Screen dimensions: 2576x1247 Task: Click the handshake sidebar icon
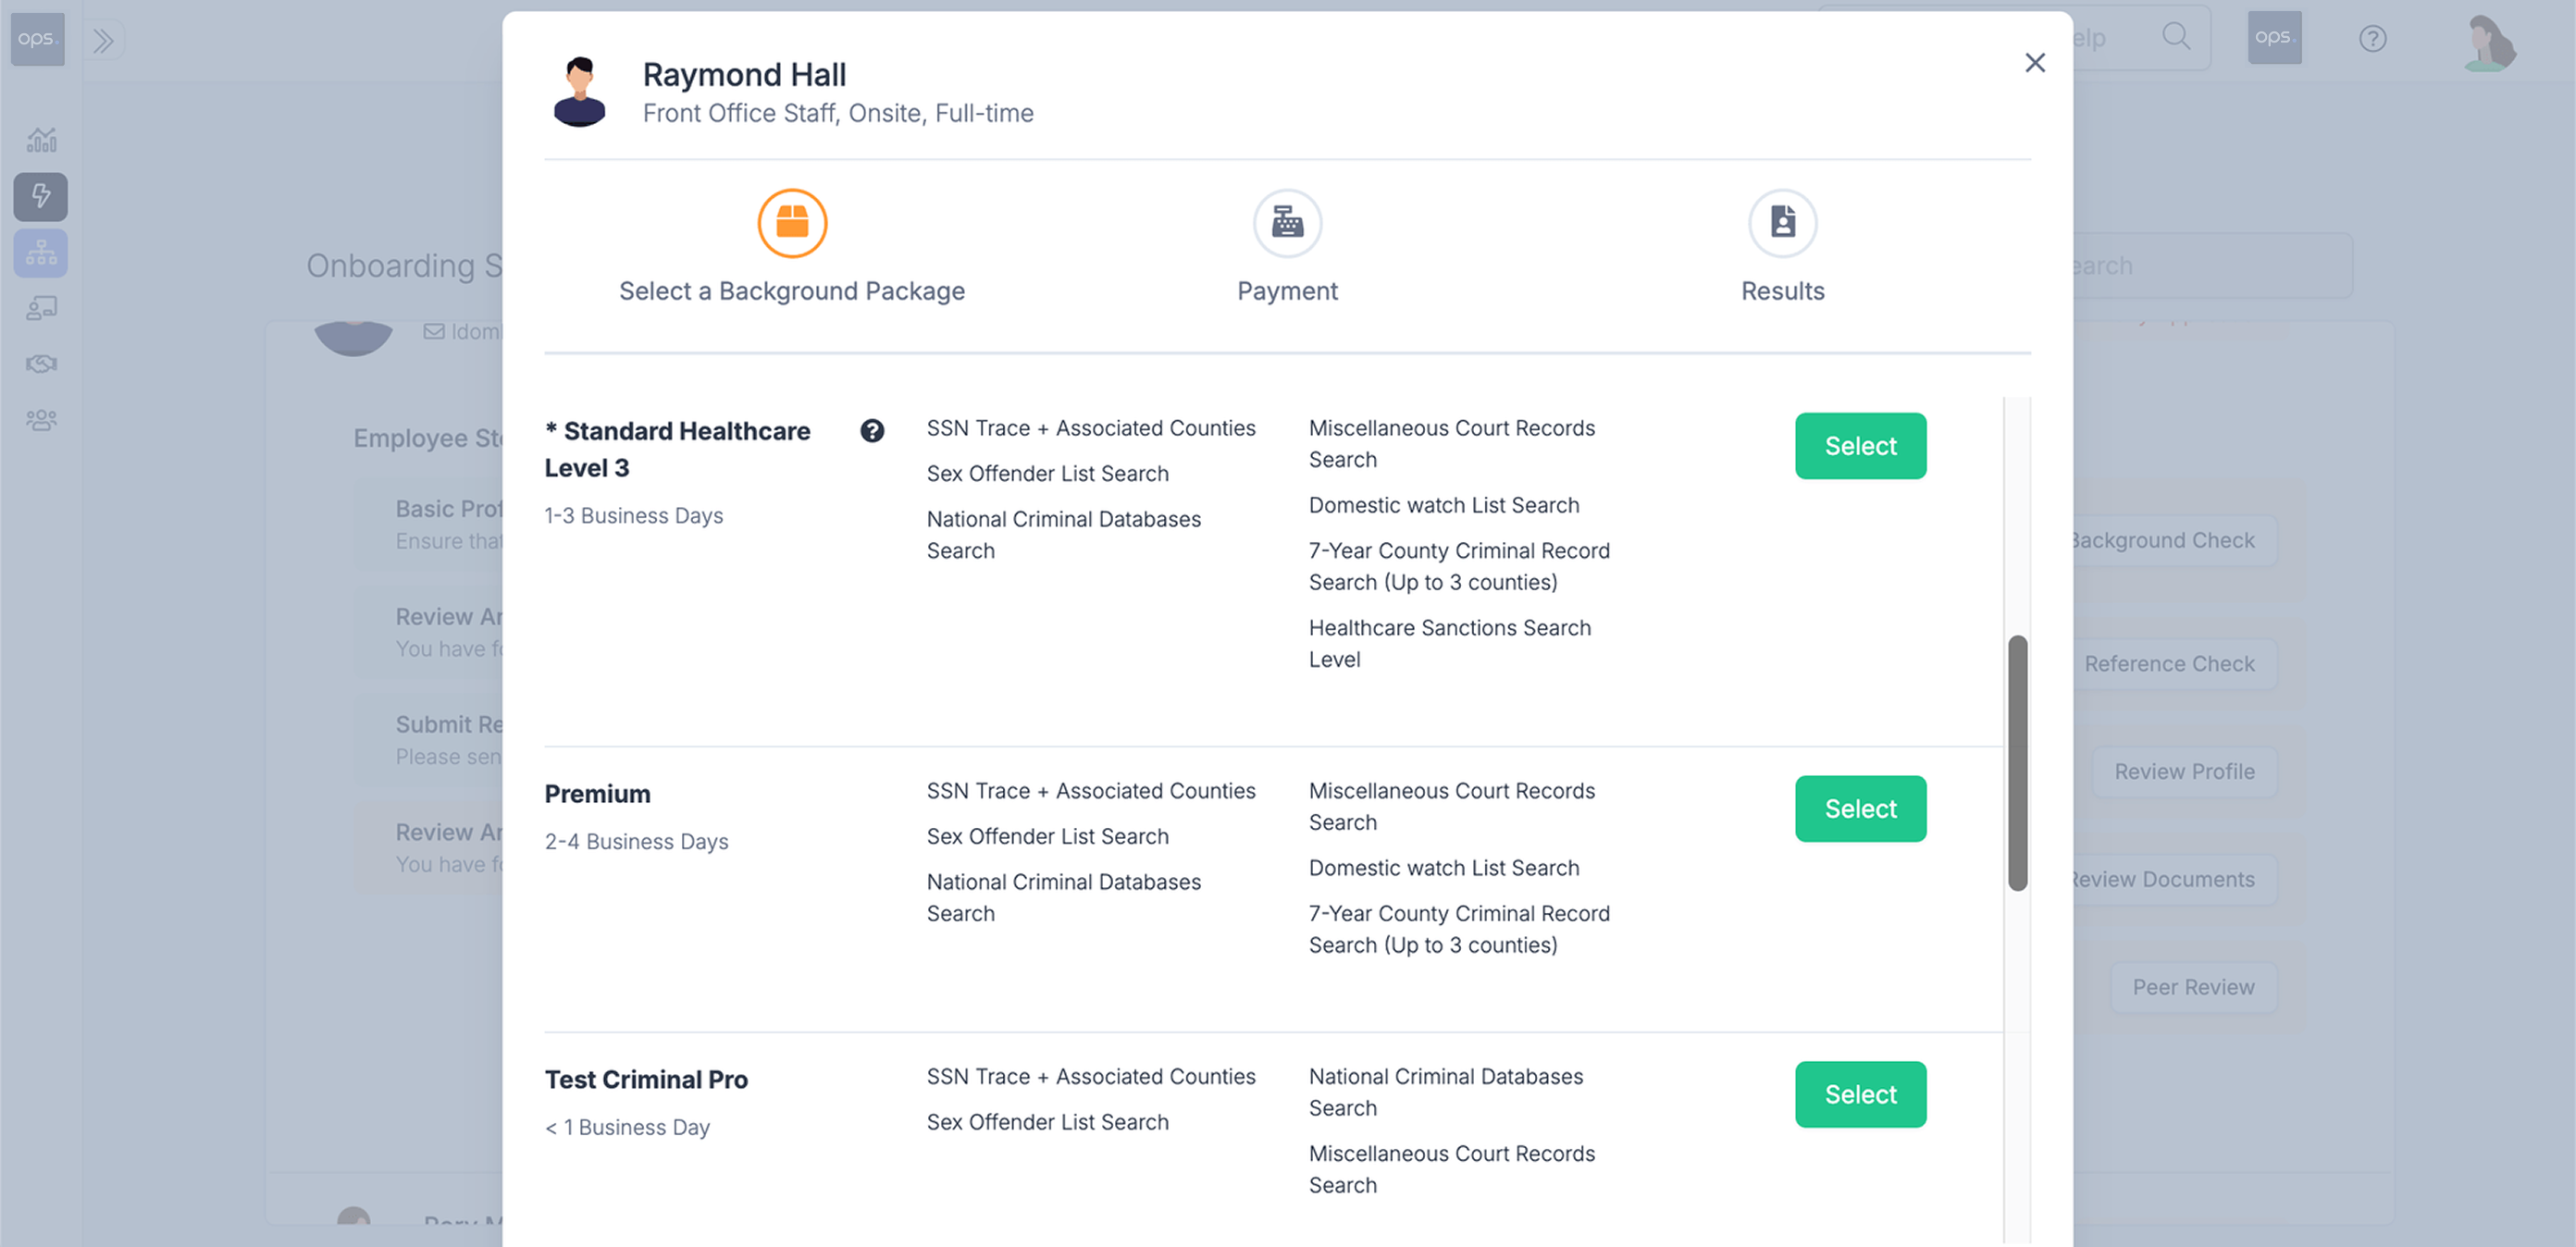point(41,364)
